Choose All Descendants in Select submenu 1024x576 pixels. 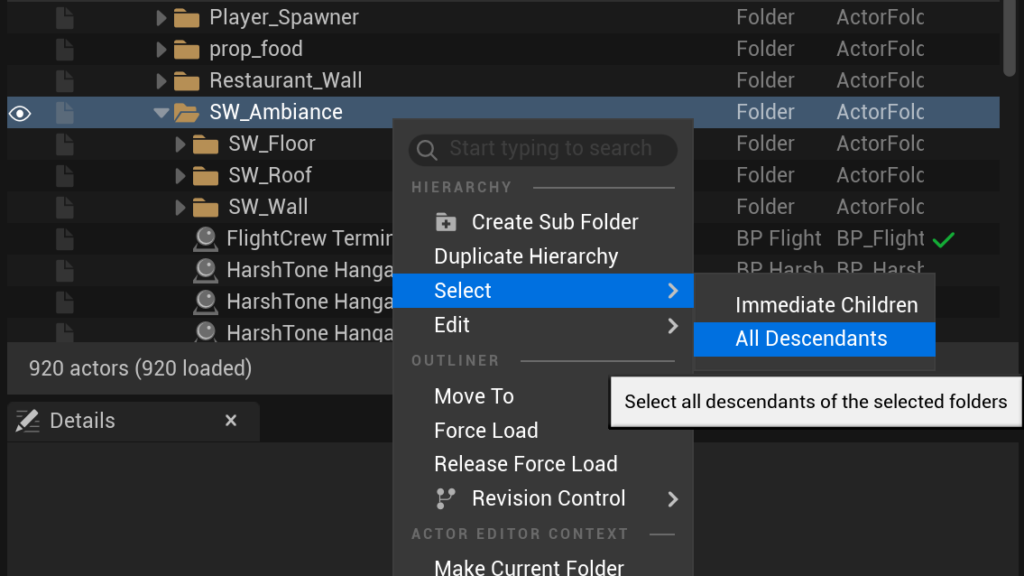[811, 339]
